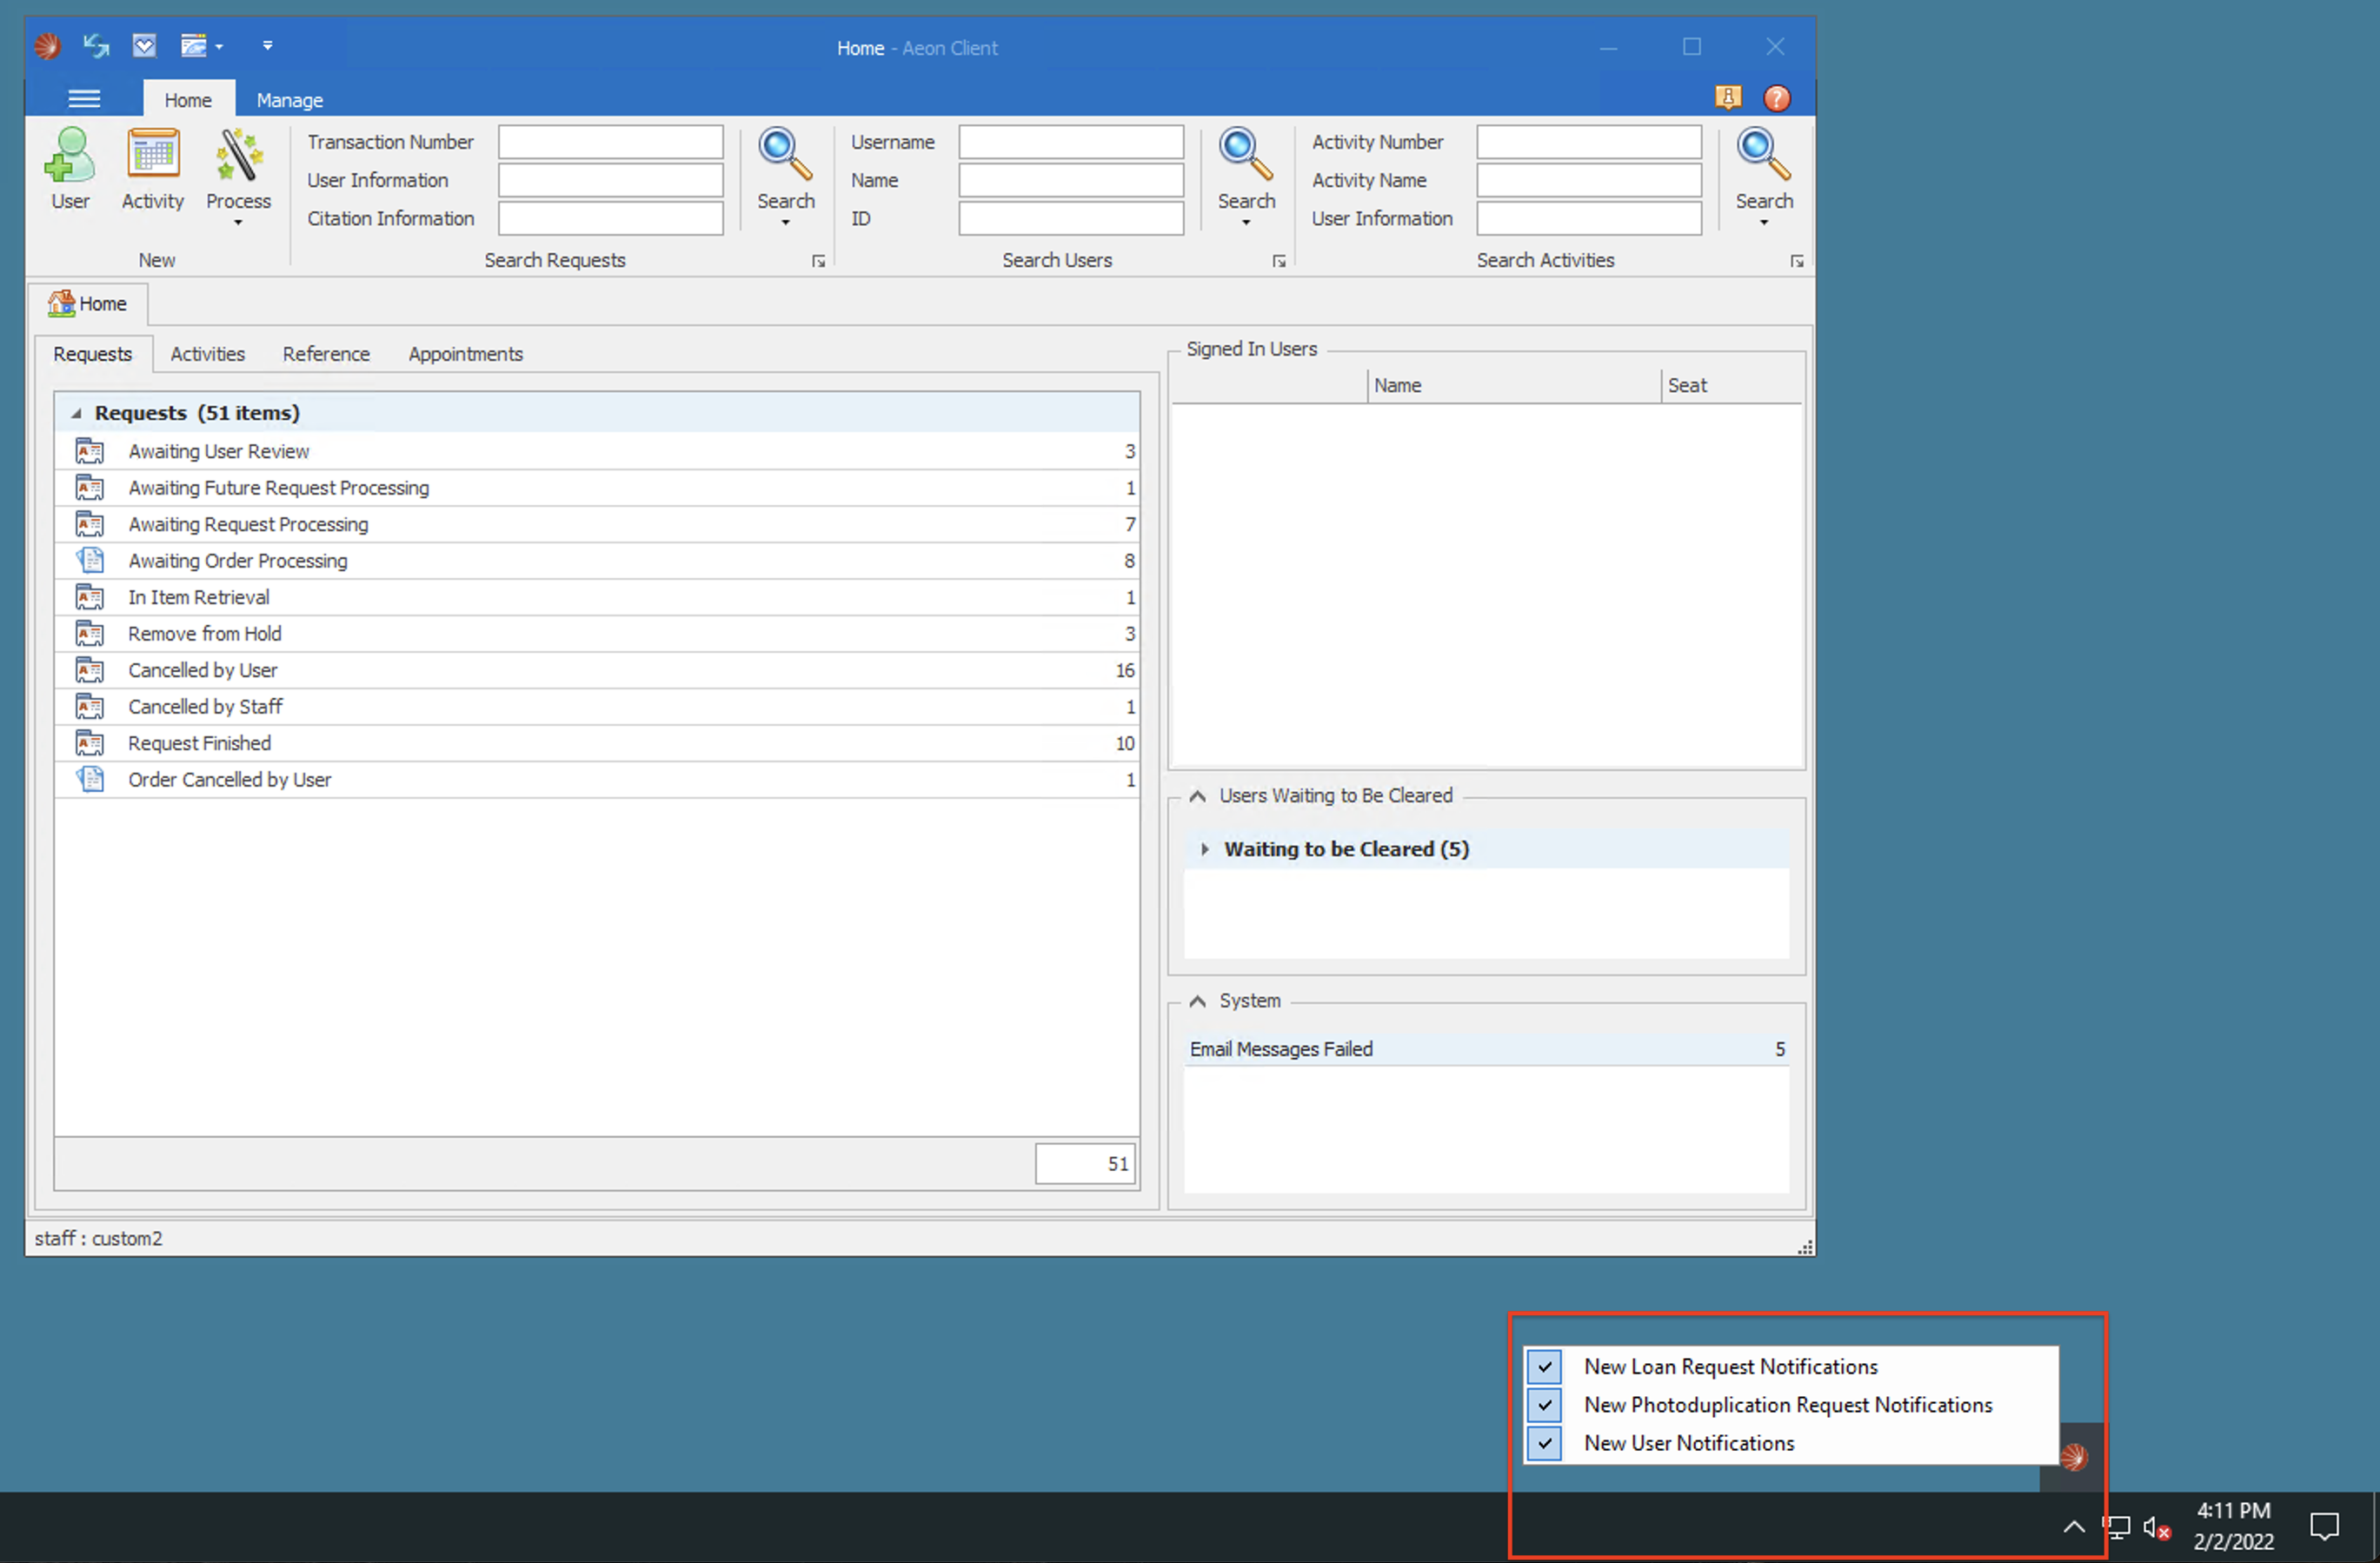Click the New User icon
This screenshot has height=1563, width=2380.
pos(70,155)
